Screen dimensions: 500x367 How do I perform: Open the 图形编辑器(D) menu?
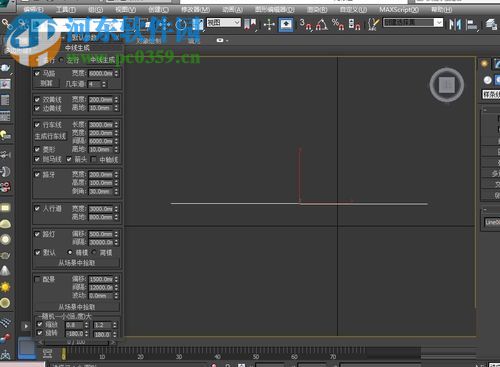(x=275, y=10)
